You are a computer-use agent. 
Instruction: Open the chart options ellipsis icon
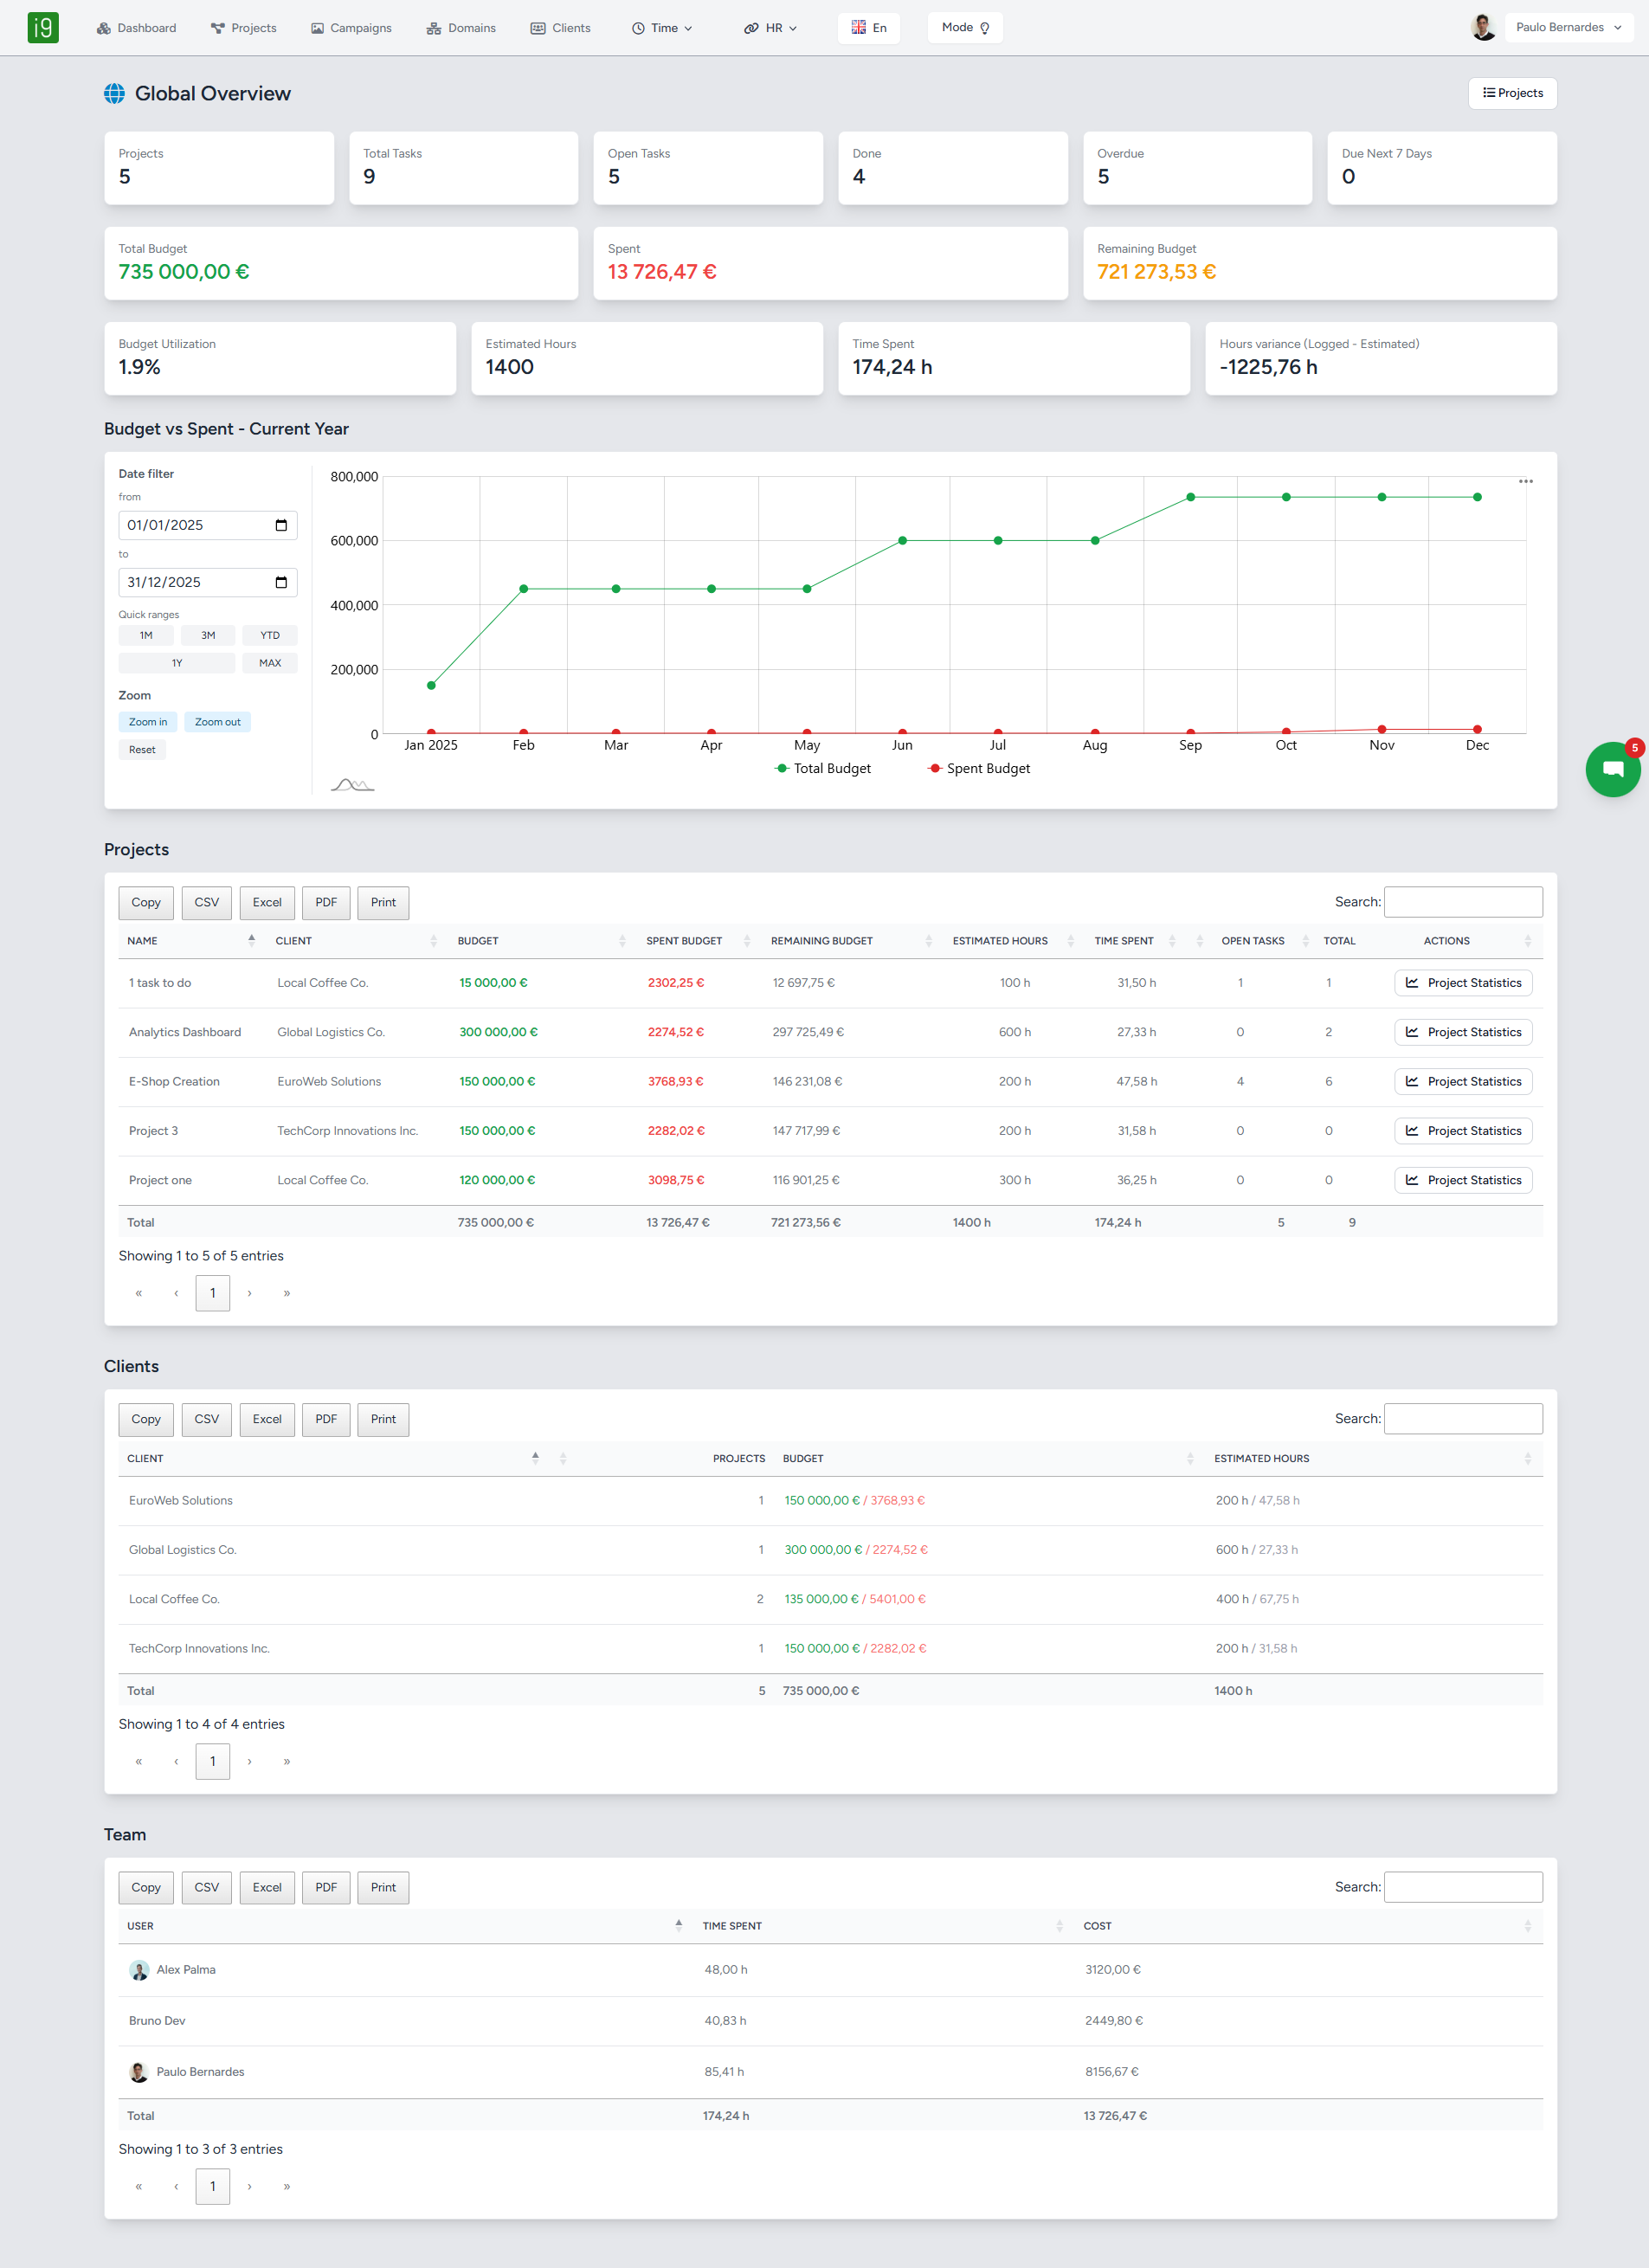(x=1527, y=481)
